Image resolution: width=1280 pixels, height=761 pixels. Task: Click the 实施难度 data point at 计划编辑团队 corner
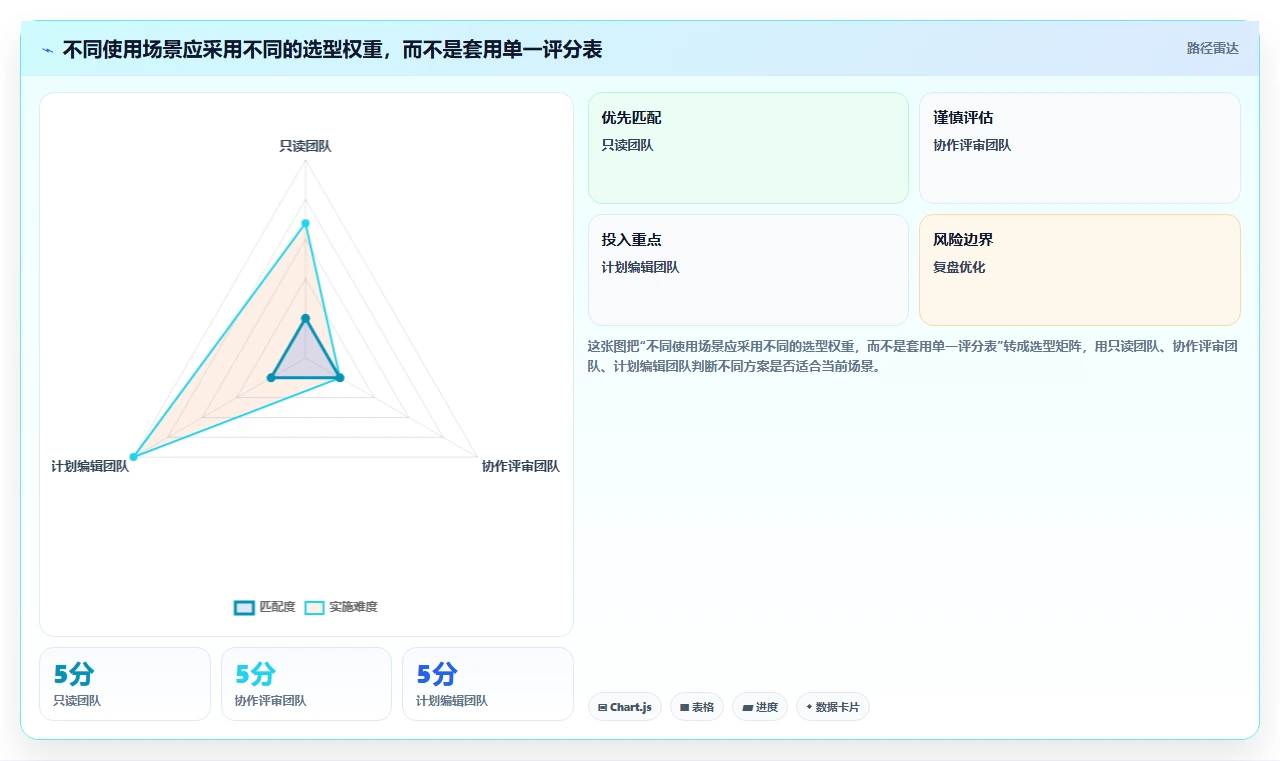[133, 457]
